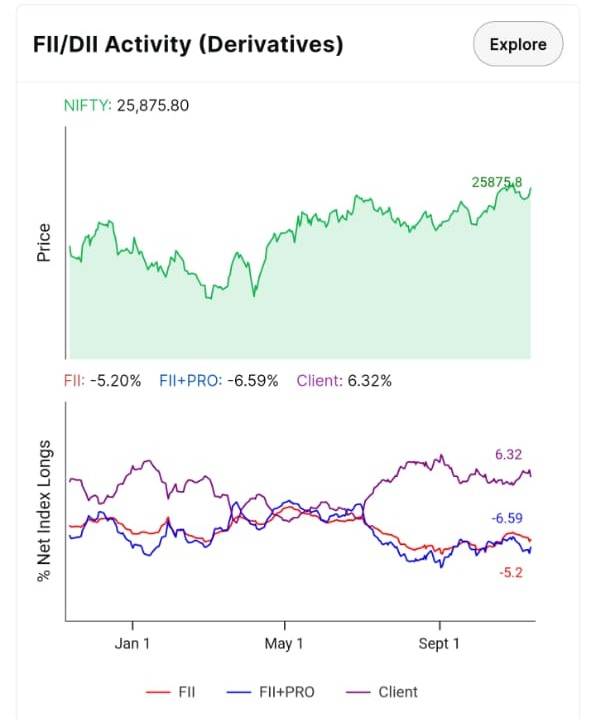Click the -5.2 label on FII line
This screenshot has height=720, width=596.
(x=511, y=573)
